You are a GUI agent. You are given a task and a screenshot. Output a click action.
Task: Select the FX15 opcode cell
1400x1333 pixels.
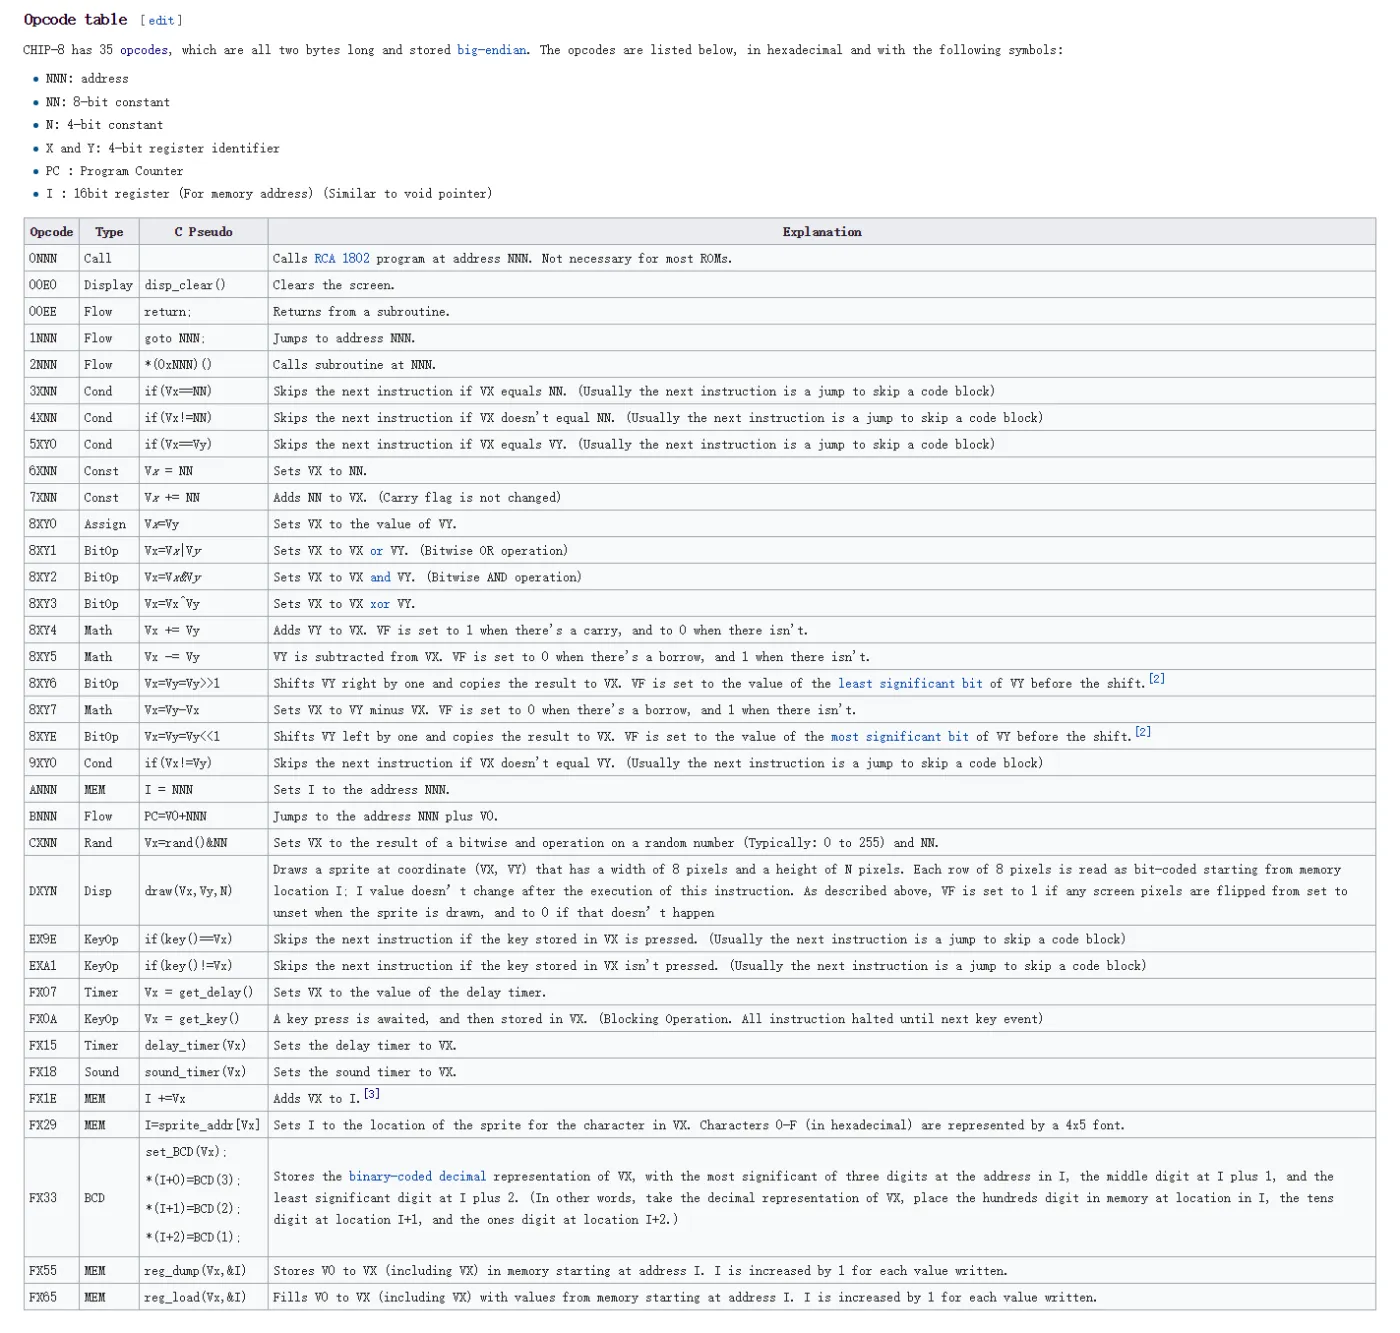[x=52, y=1045]
